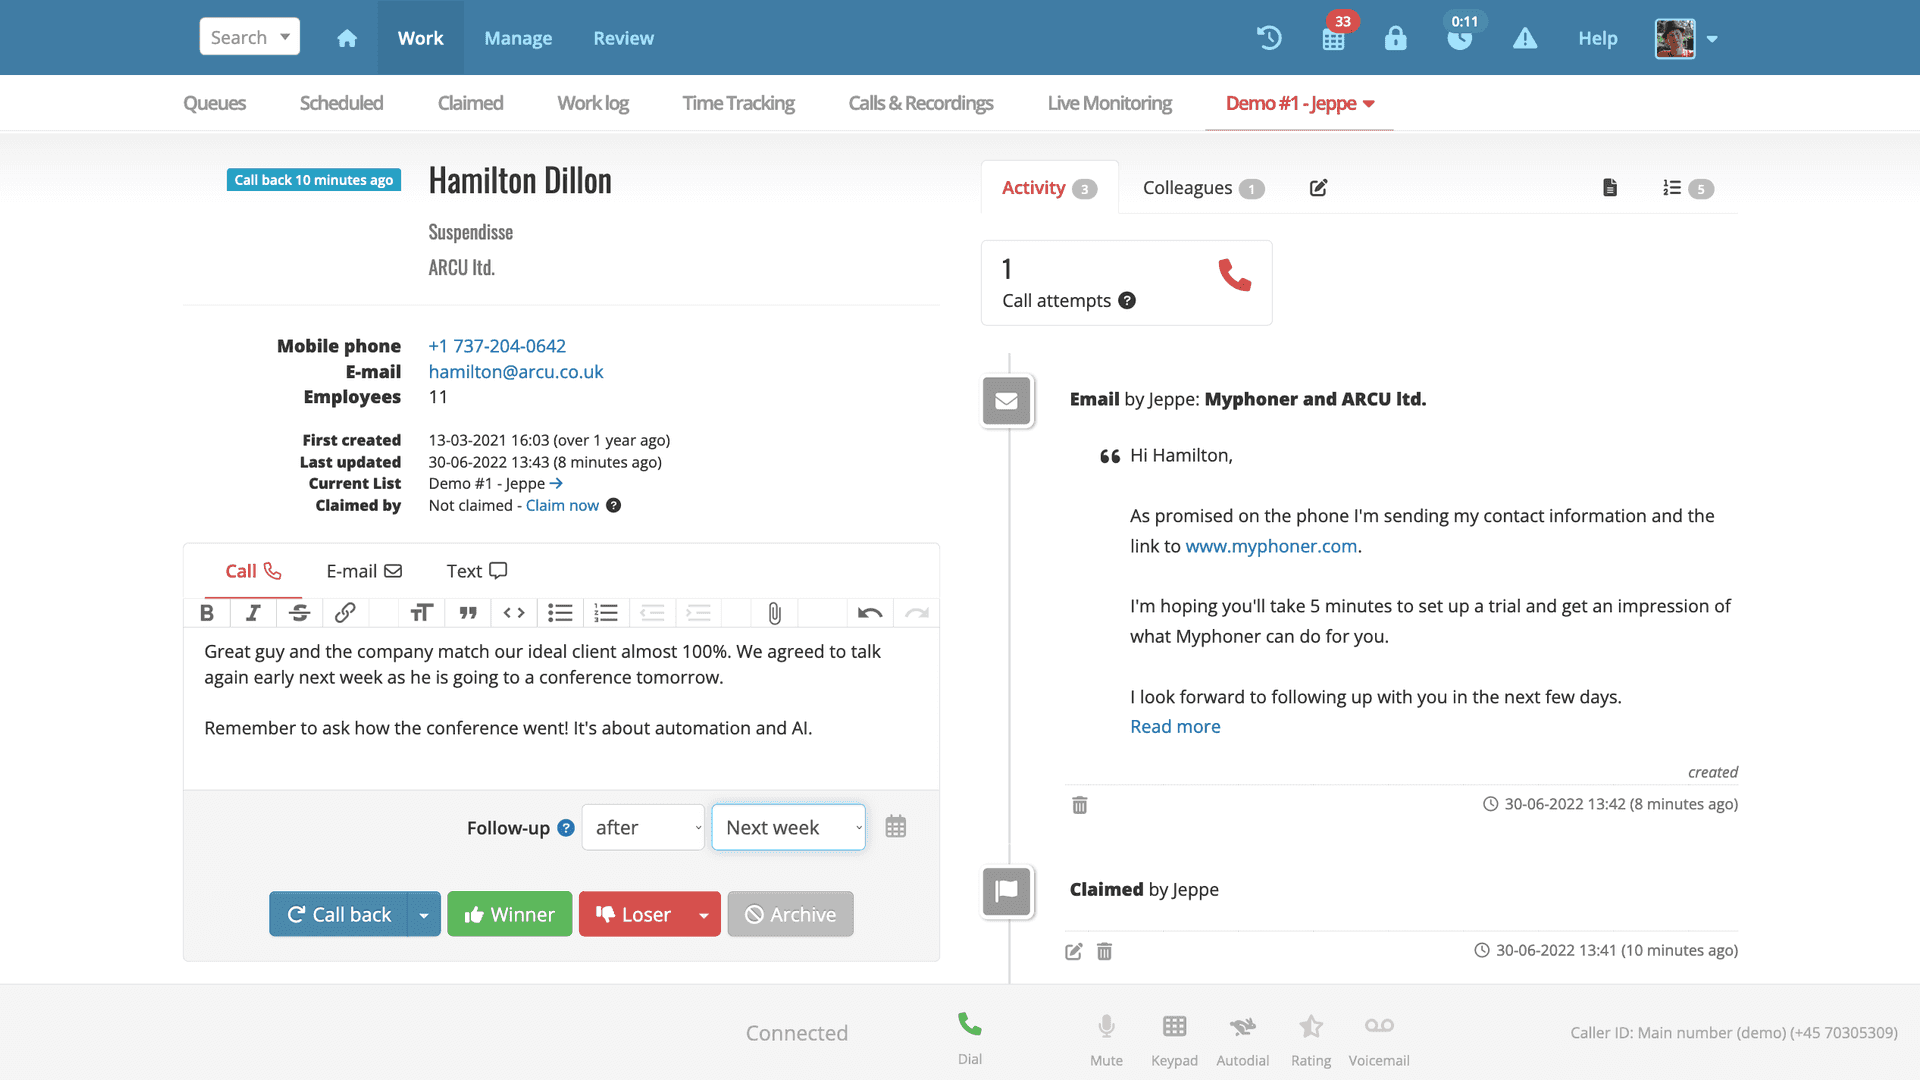The width and height of the screenshot is (1920, 1080).
Task: Click the bold formatting icon
Action: point(207,613)
